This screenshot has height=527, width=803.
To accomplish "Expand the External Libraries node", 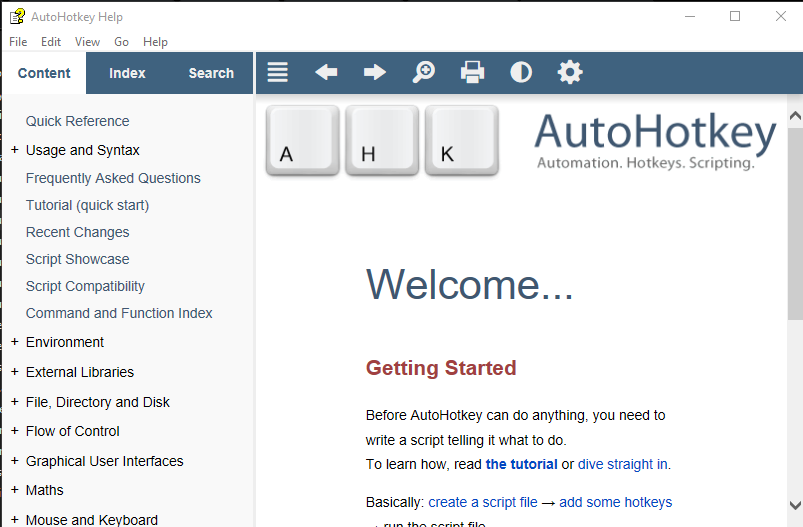I will [14, 372].
